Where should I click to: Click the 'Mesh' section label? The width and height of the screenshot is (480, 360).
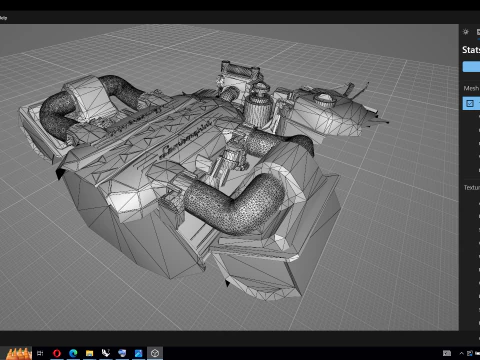[x=471, y=88]
